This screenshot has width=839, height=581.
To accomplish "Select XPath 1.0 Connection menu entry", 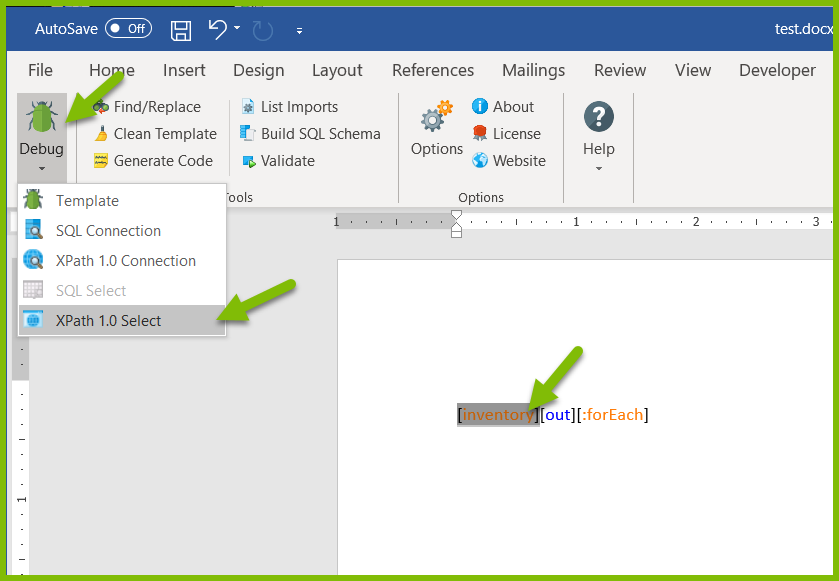I will pos(122,261).
